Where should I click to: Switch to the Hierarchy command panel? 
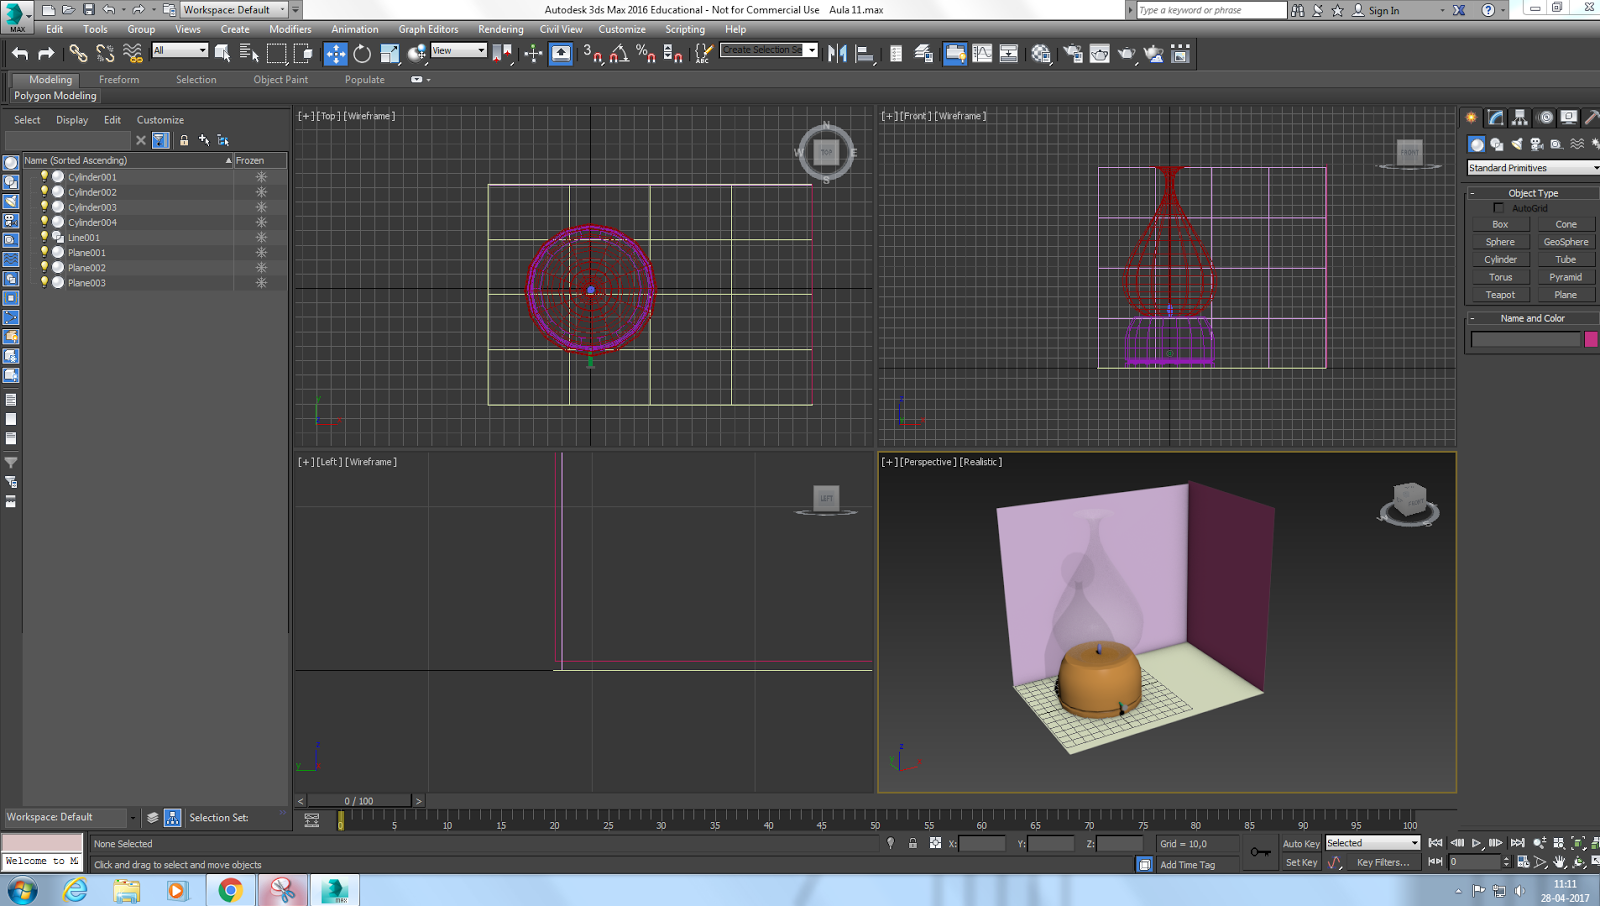click(x=1520, y=118)
